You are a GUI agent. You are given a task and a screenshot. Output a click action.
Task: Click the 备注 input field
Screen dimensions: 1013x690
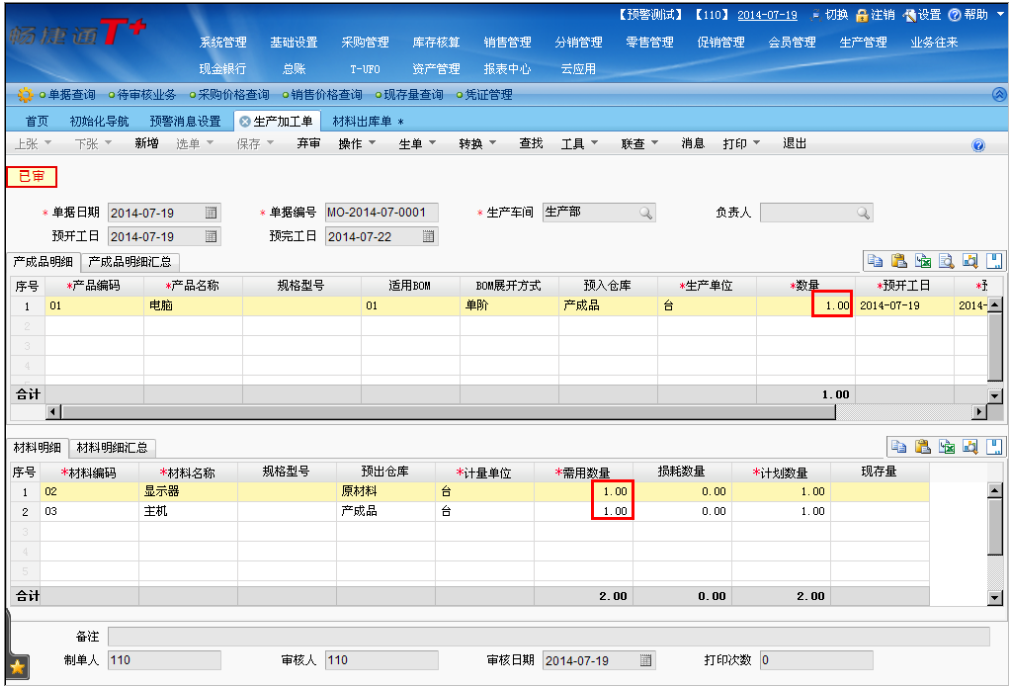548,636
